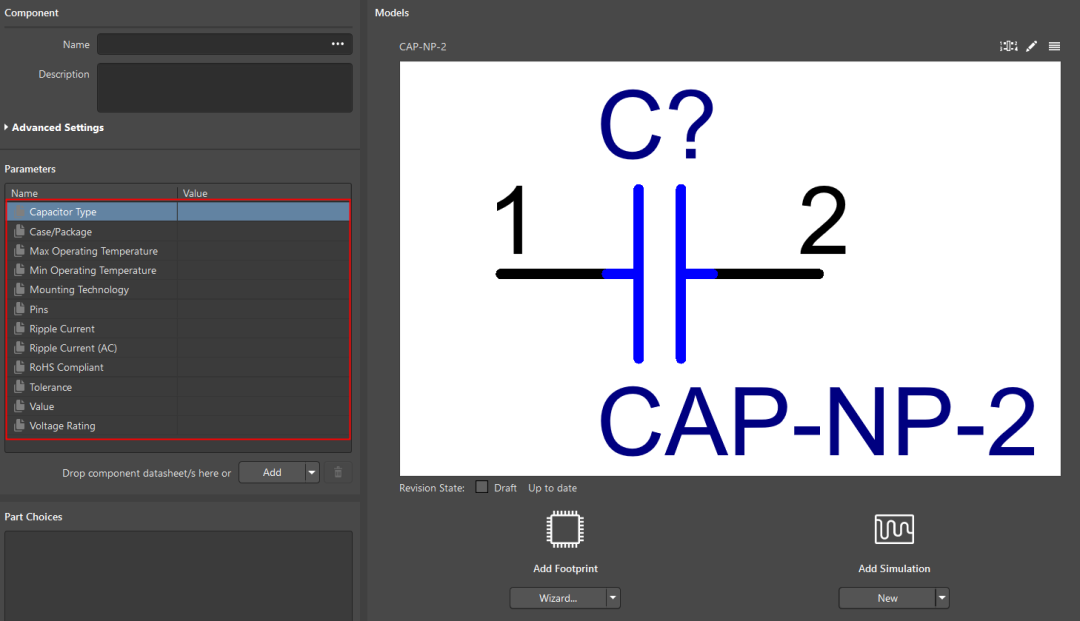Screen dimensions: 1080x621
Task: Open the Wizard button dropdown arrow
Action: pos(613,598)
